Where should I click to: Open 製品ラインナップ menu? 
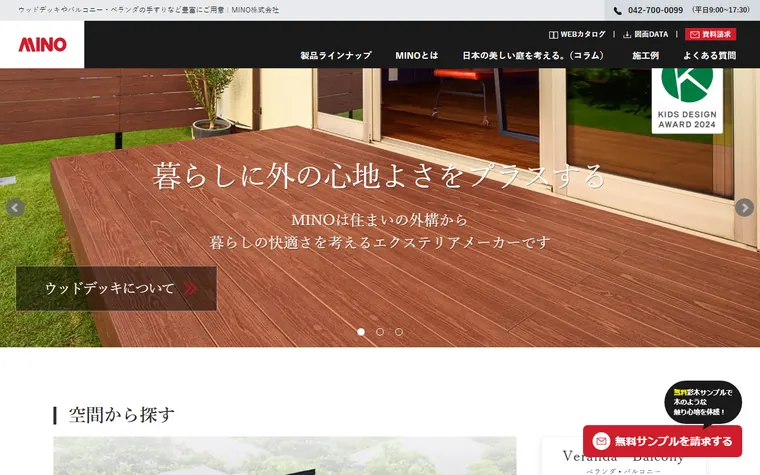click(x=336, y=56)
